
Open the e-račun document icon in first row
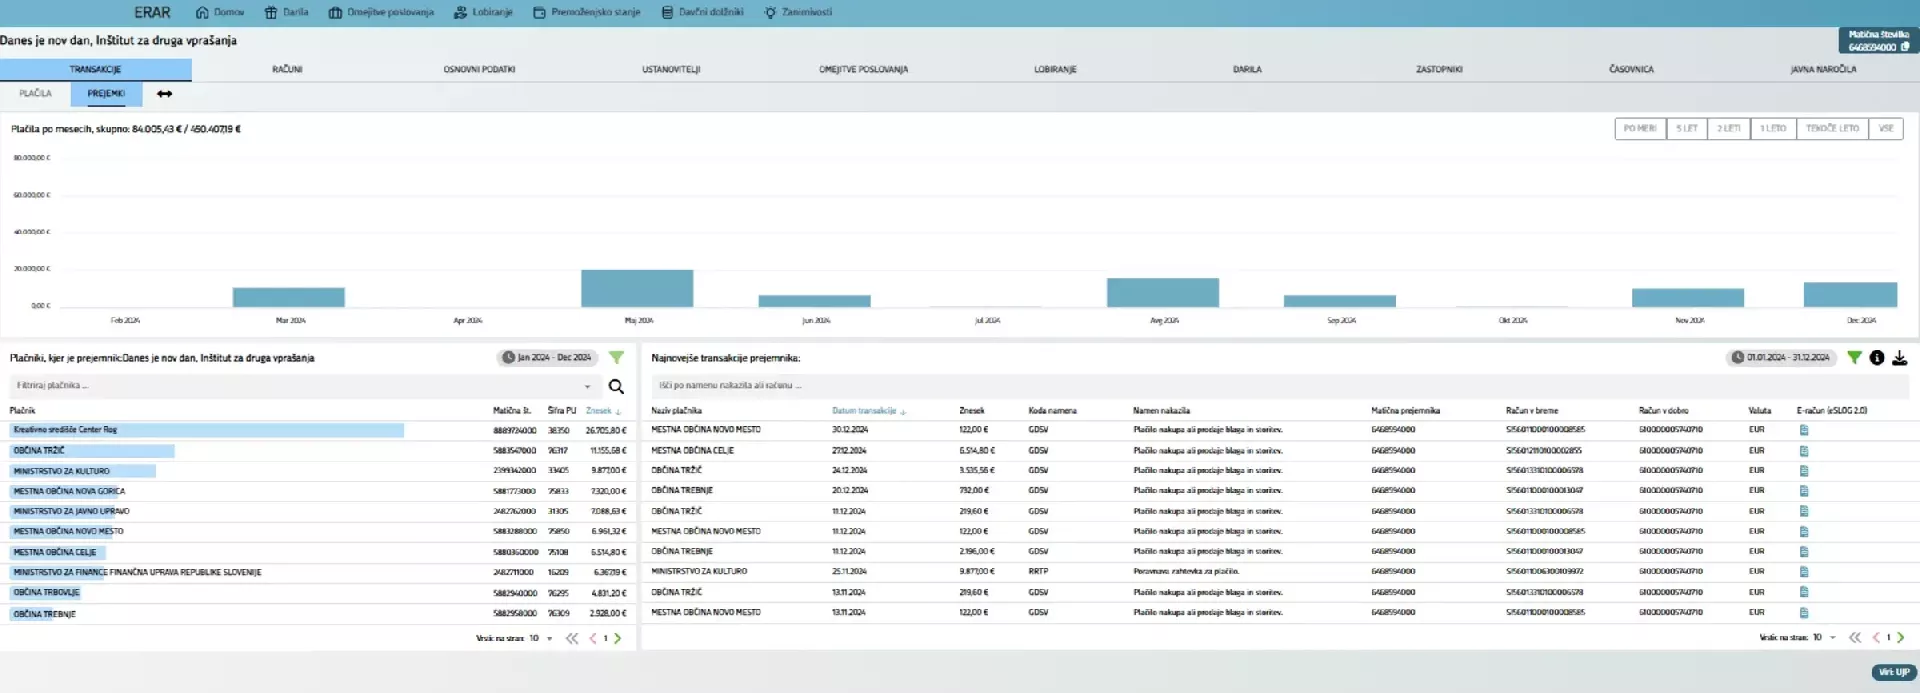(1804, 430)
